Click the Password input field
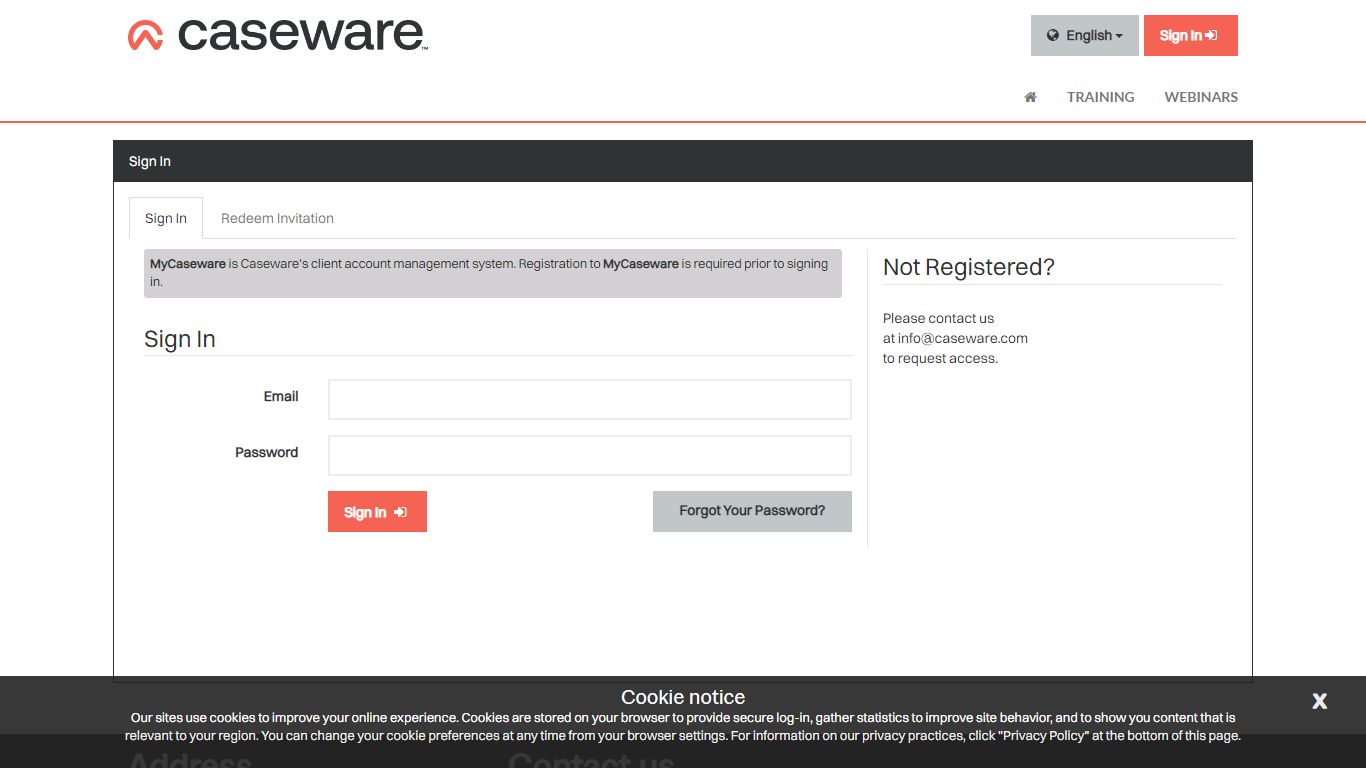Image resolution: width=1366 pixels, height=768 pixels. tap(590, 455)
